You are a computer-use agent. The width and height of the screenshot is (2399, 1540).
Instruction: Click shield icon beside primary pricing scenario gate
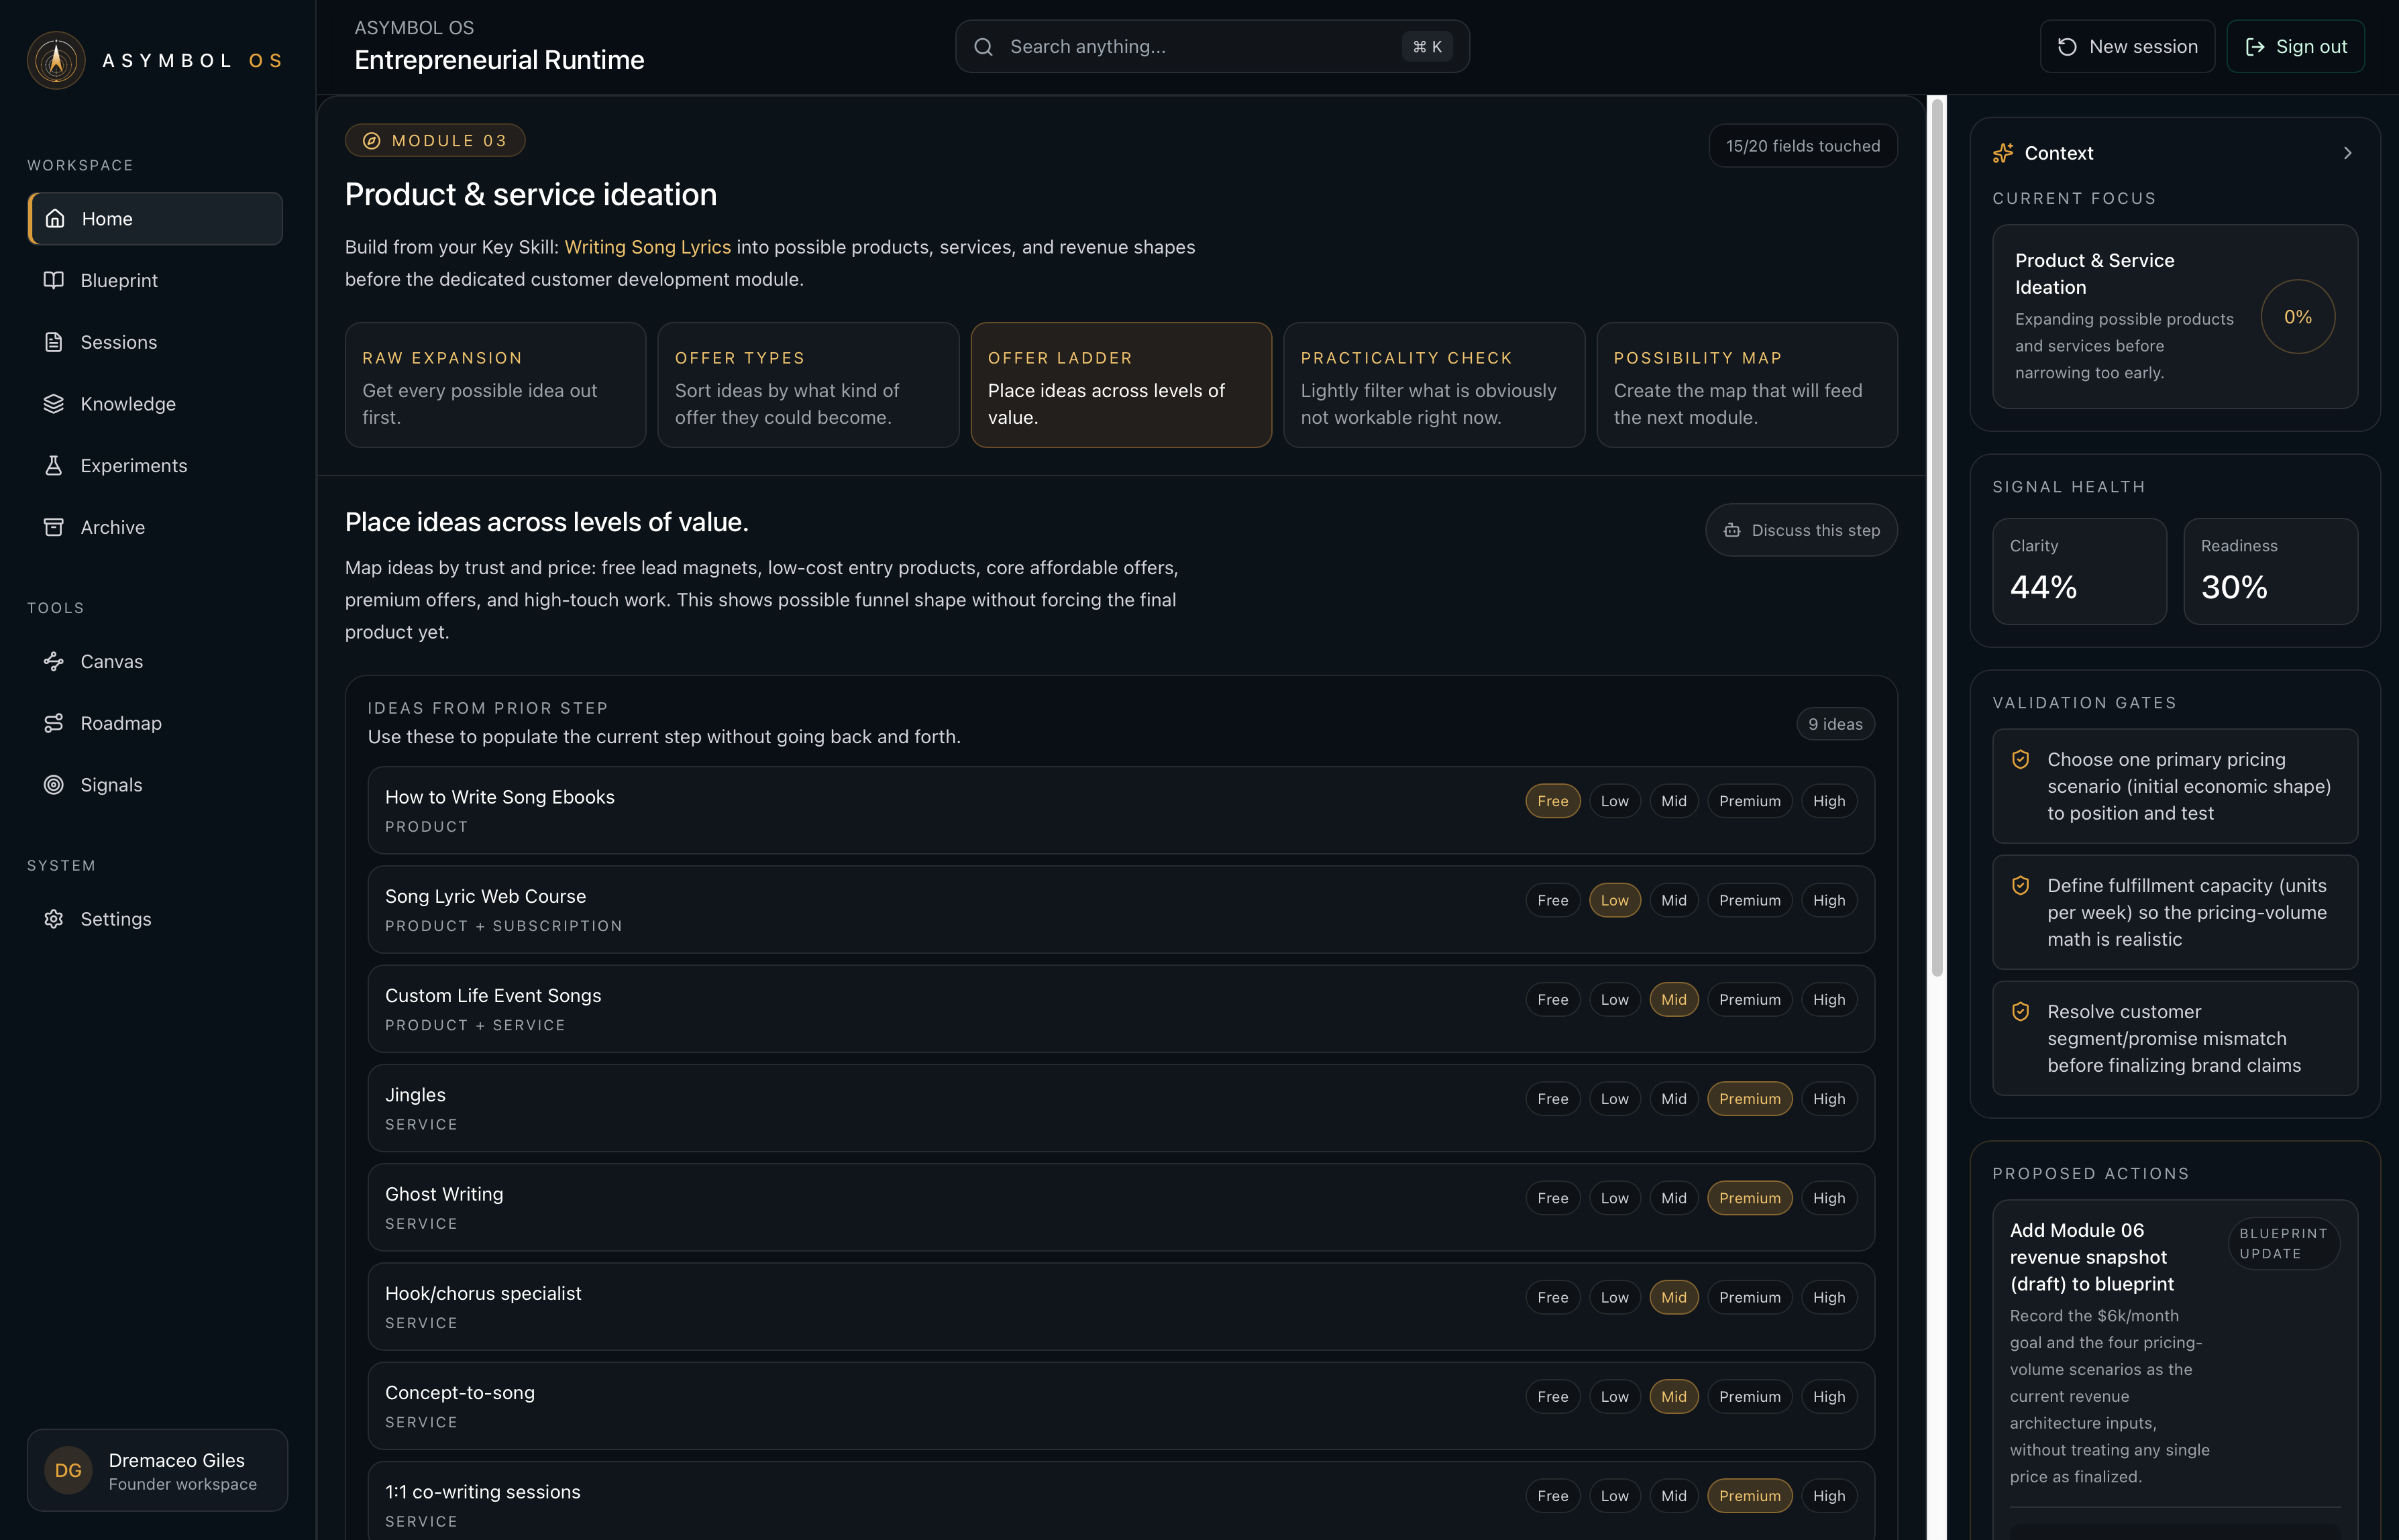pyautogui.click(x=2021, y=760)
